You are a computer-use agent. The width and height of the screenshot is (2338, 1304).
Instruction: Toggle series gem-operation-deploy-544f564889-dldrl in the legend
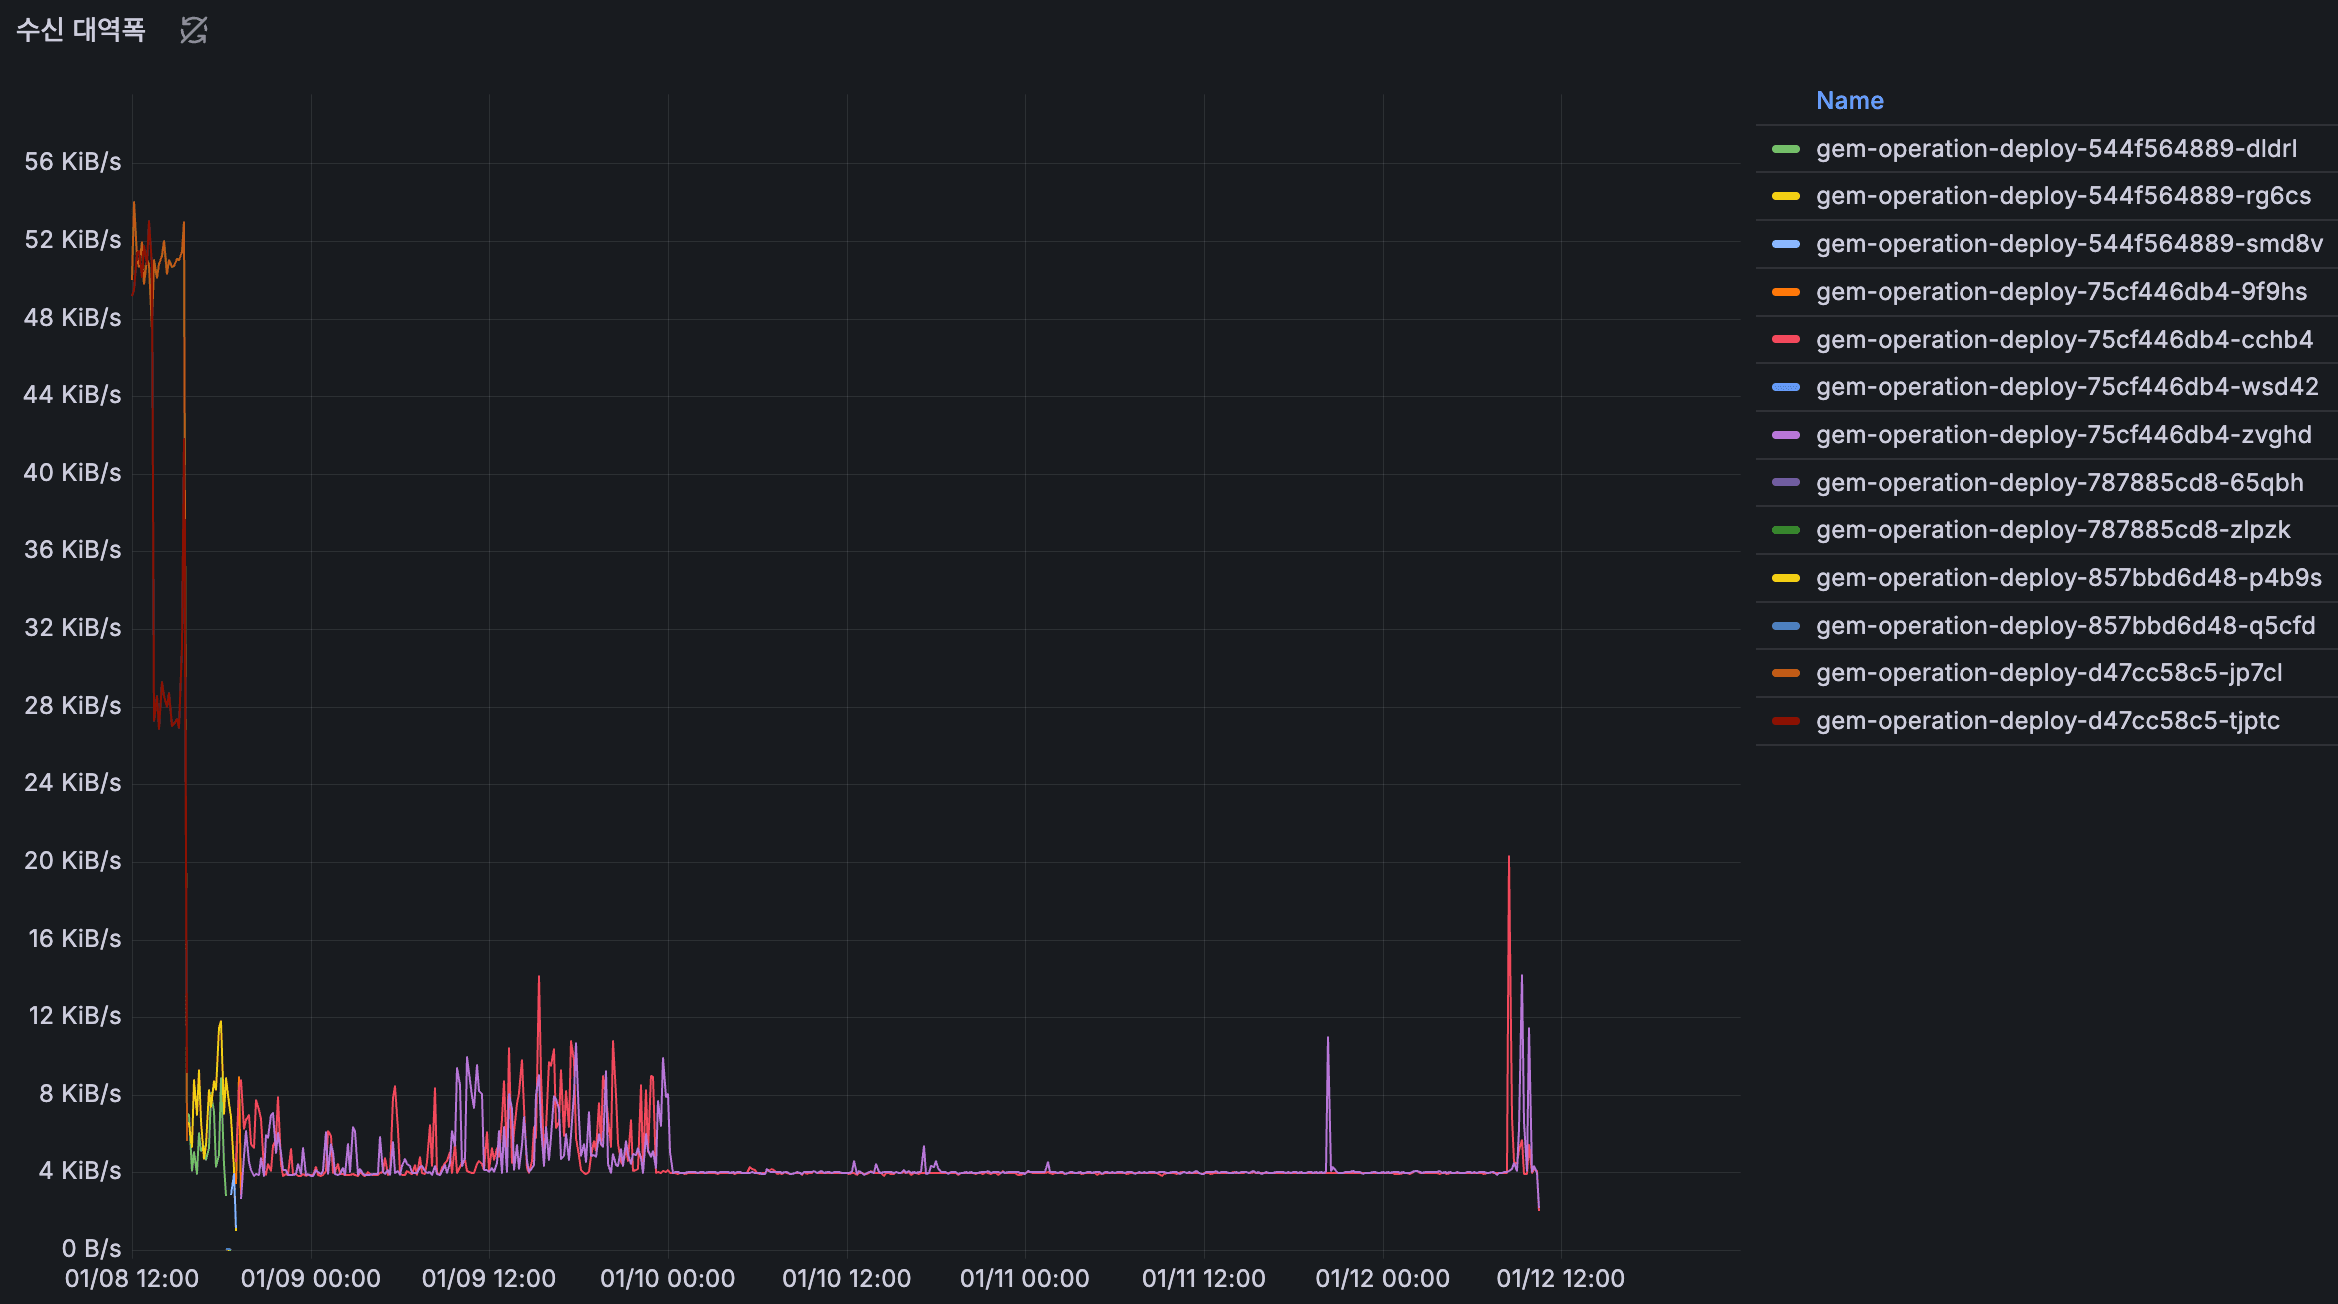click(2055, 149)
